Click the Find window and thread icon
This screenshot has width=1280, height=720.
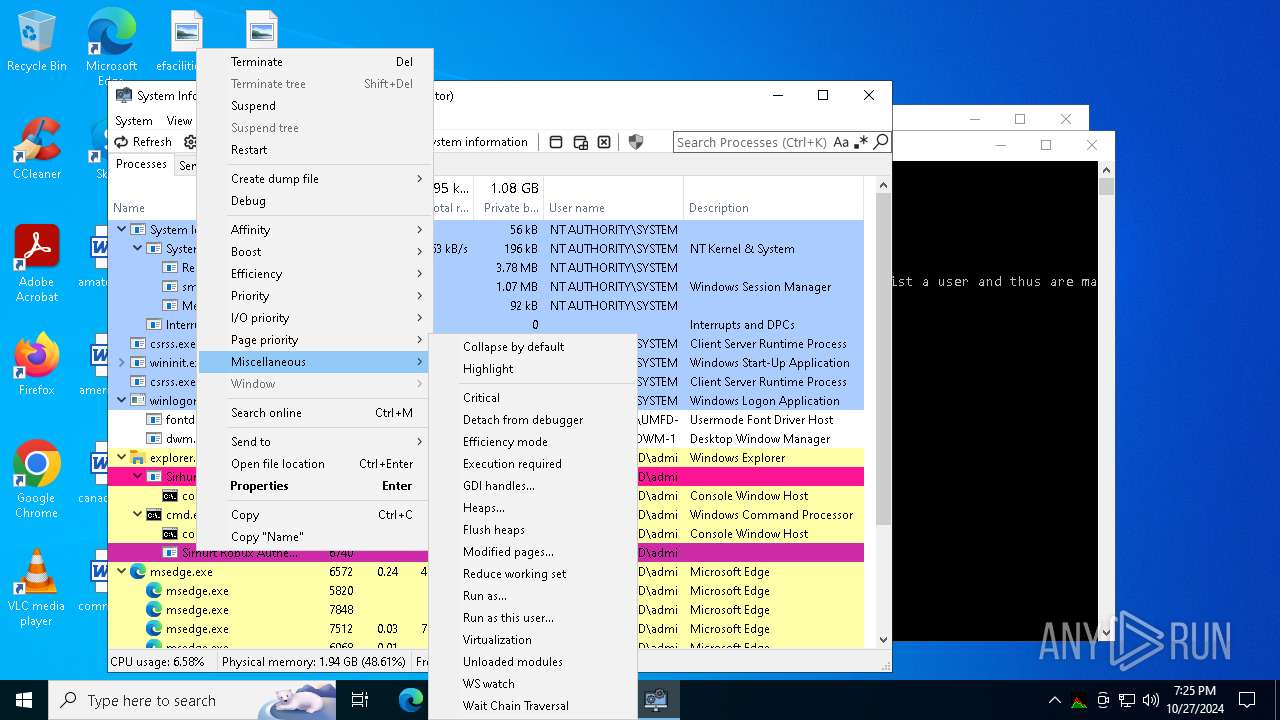click(x=580, y=142)
